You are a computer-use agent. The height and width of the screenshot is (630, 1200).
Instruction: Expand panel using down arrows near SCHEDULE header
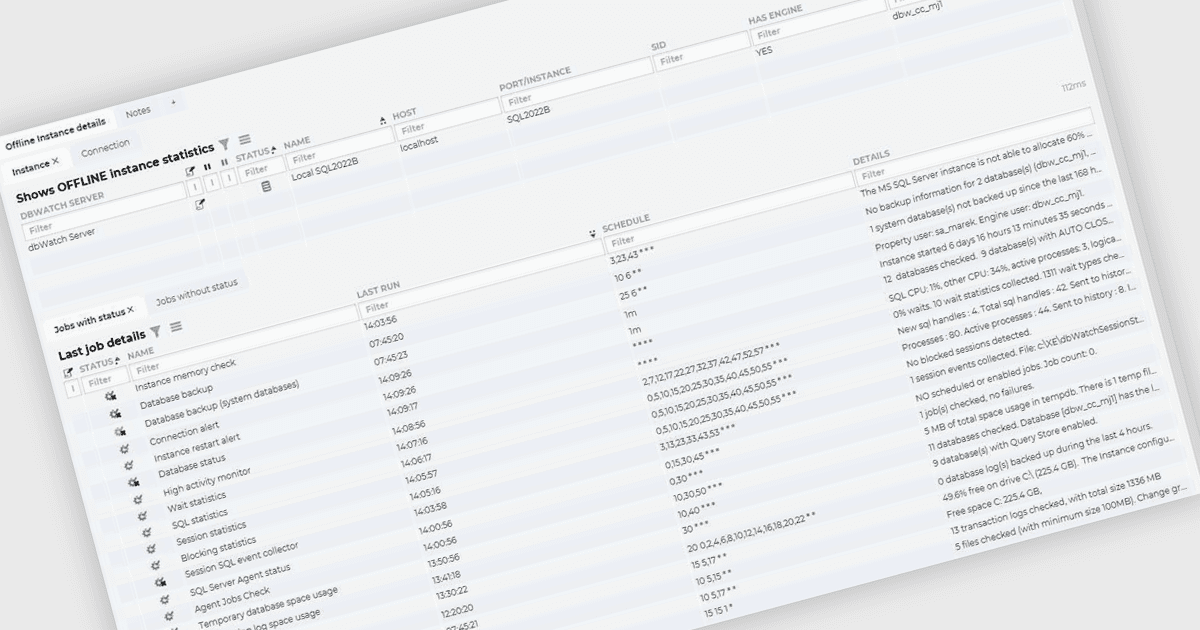point(593,233)
